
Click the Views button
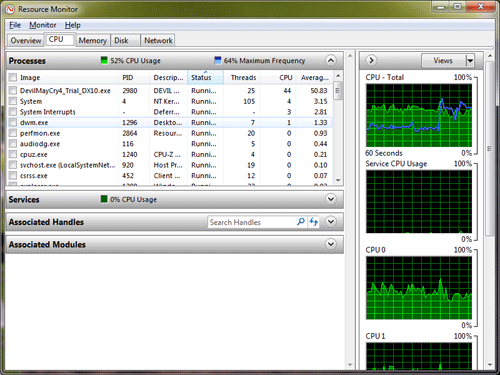(x=443, y=61)
